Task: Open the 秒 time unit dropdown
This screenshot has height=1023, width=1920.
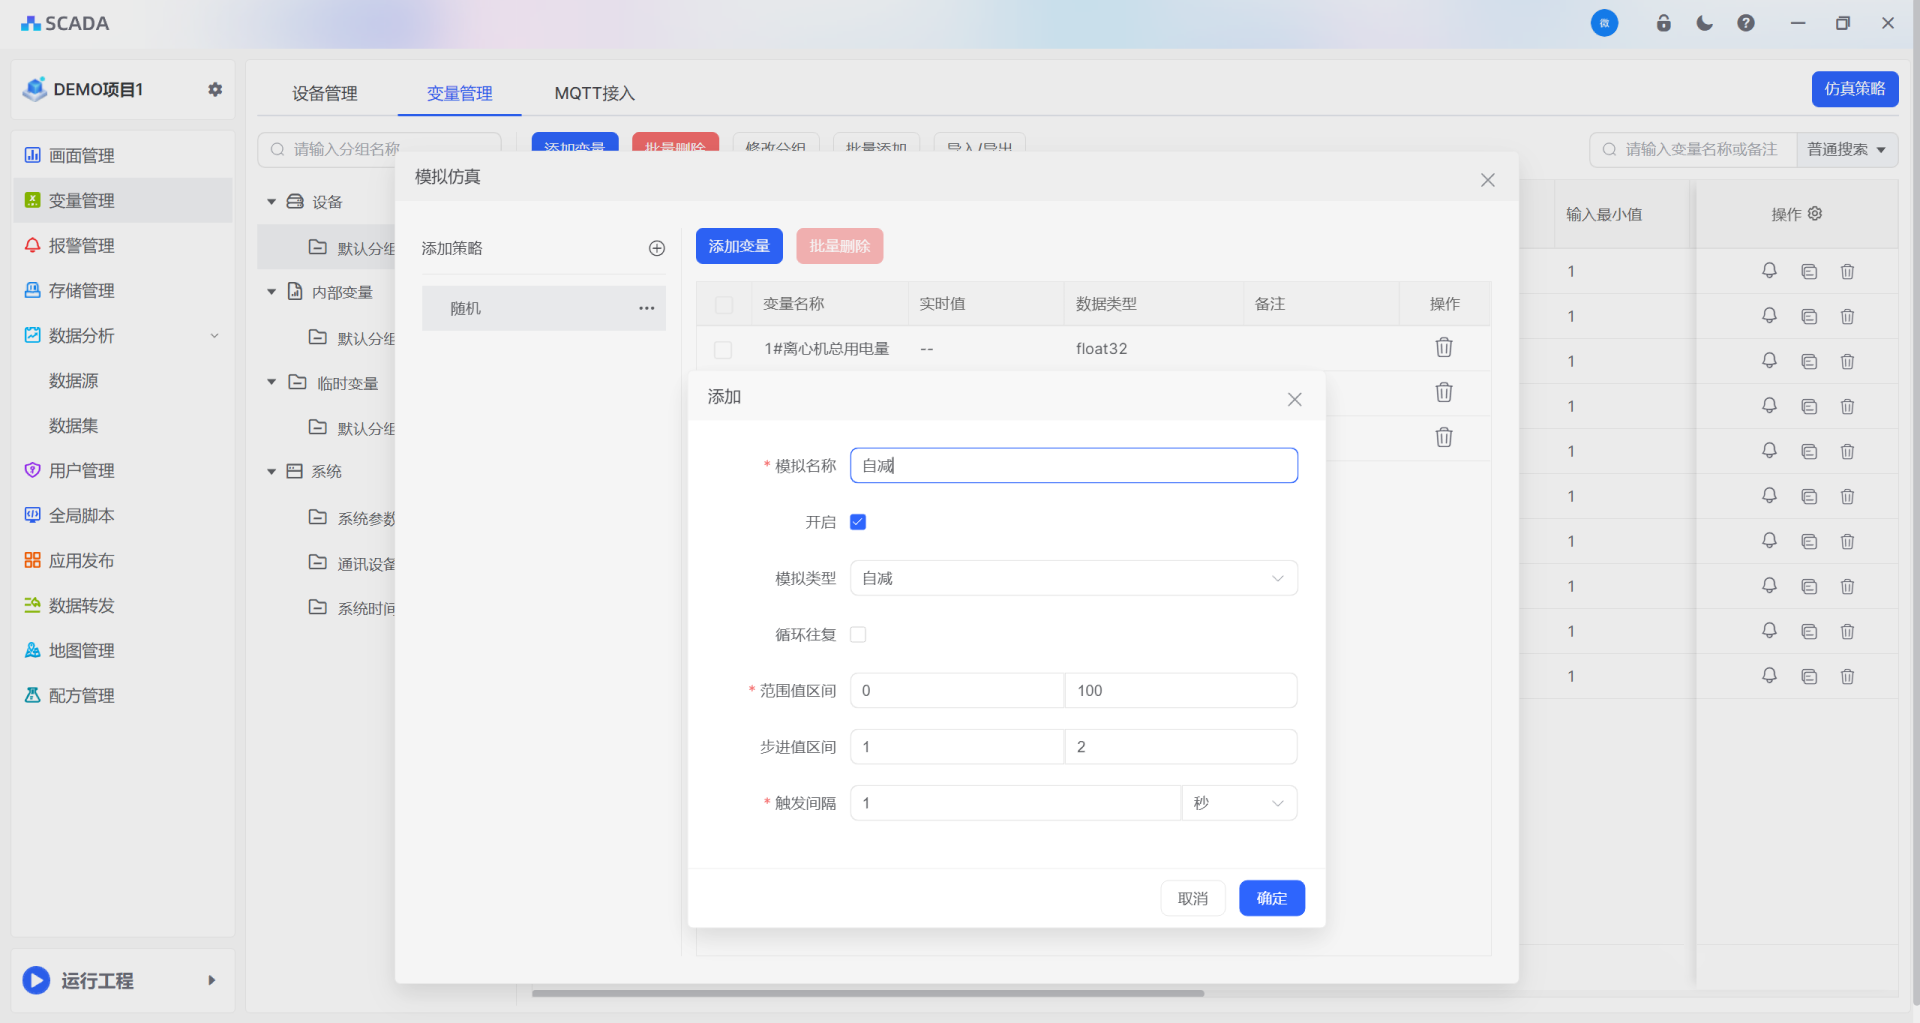Action: [x=1239, y=803]
